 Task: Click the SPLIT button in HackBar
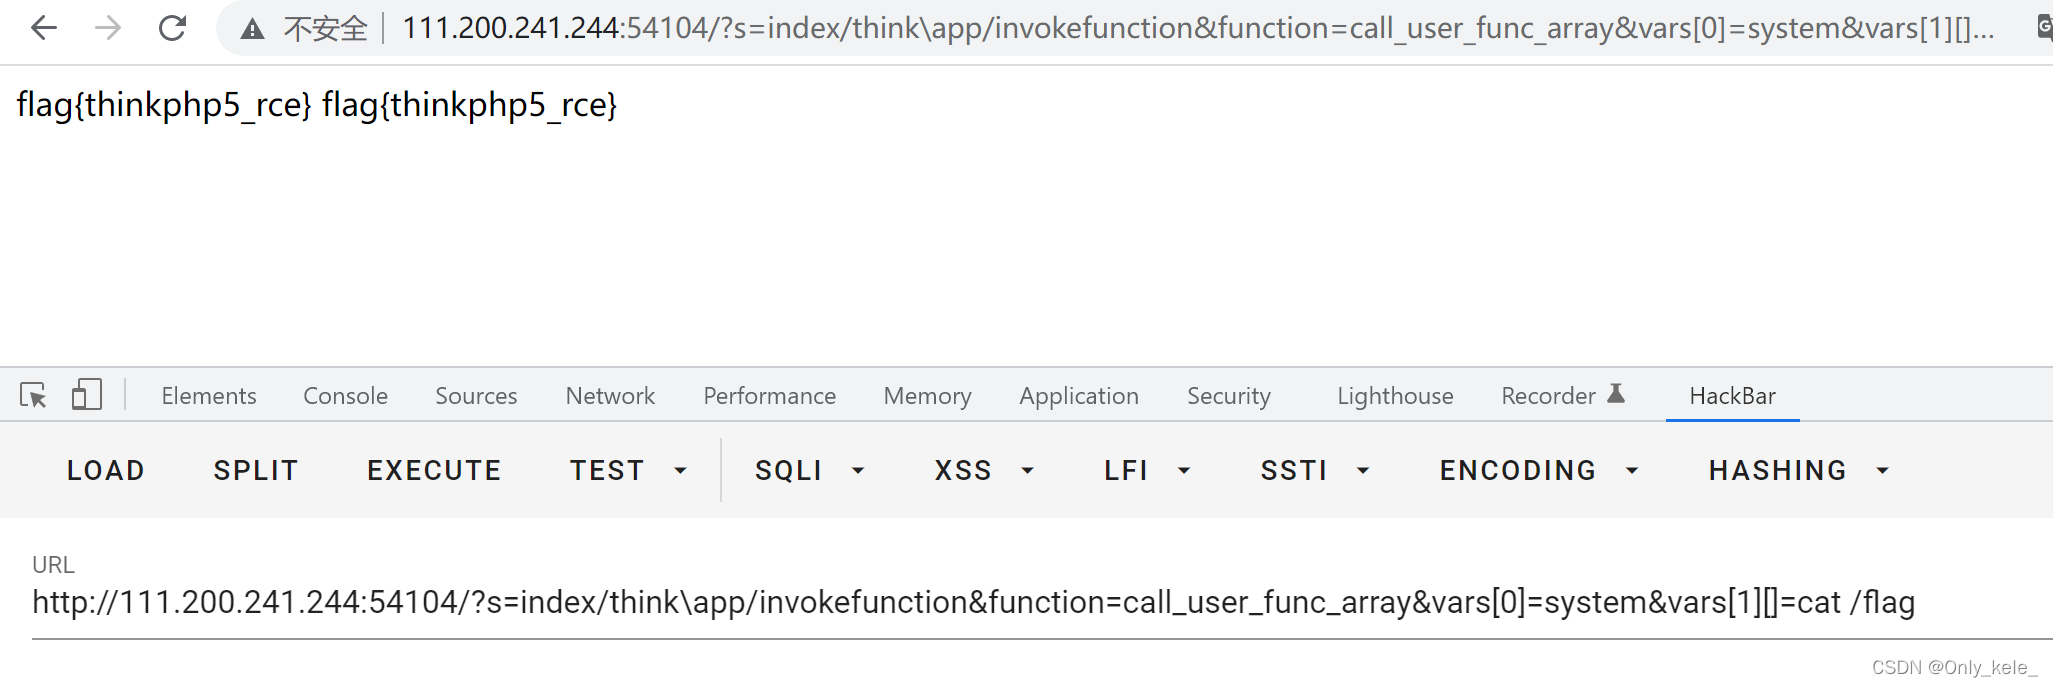(x=256, y=470)
